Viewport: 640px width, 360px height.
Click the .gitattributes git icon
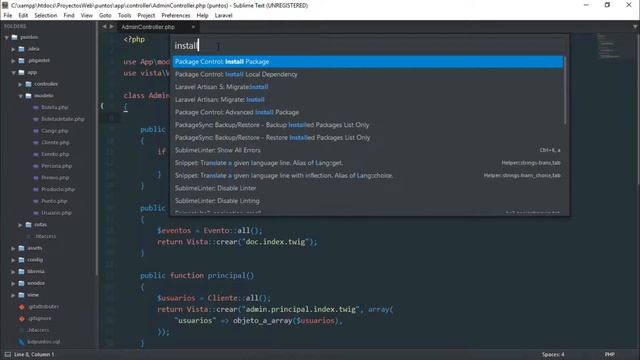(22, 307)
